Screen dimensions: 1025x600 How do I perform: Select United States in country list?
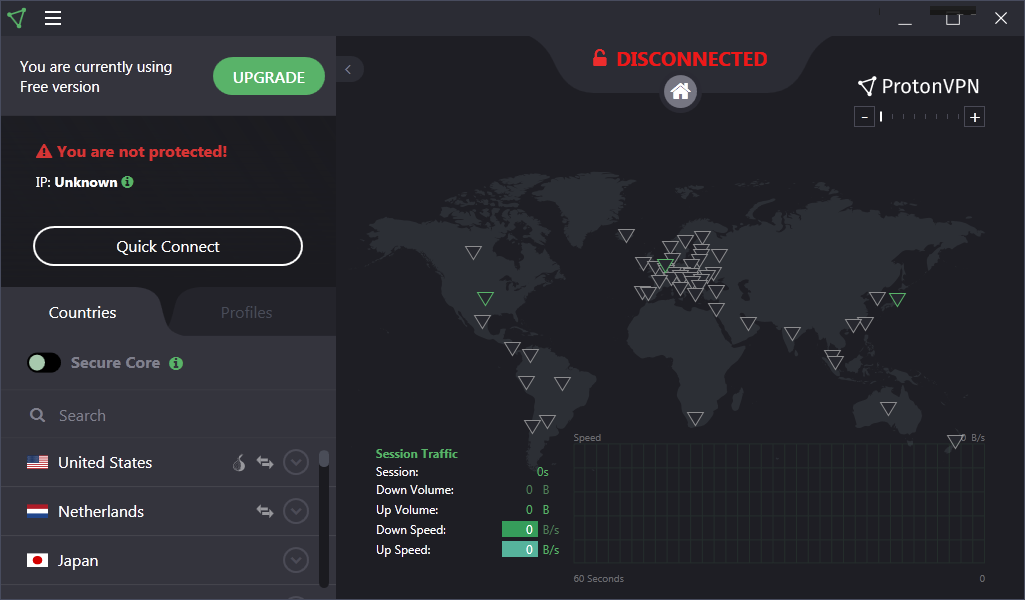point(160,463)
